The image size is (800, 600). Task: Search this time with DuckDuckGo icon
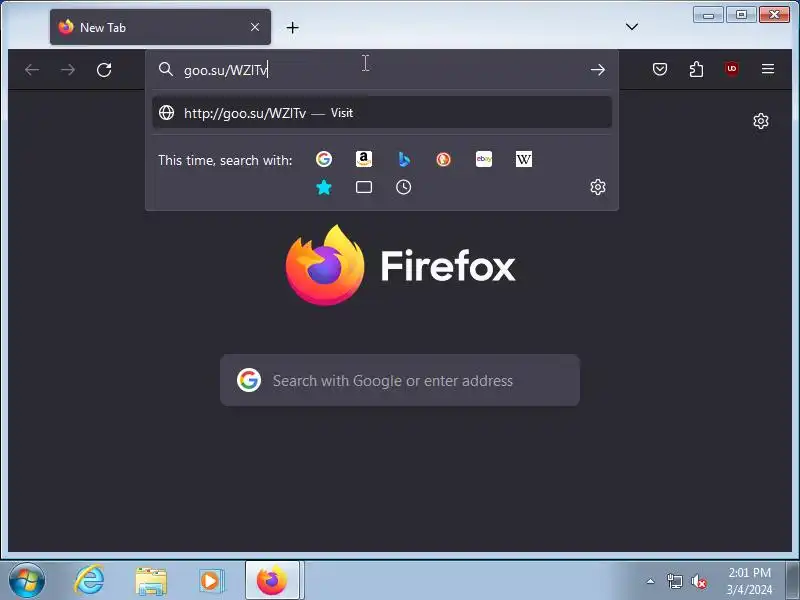pyautogui.click(x=443, y=159)
